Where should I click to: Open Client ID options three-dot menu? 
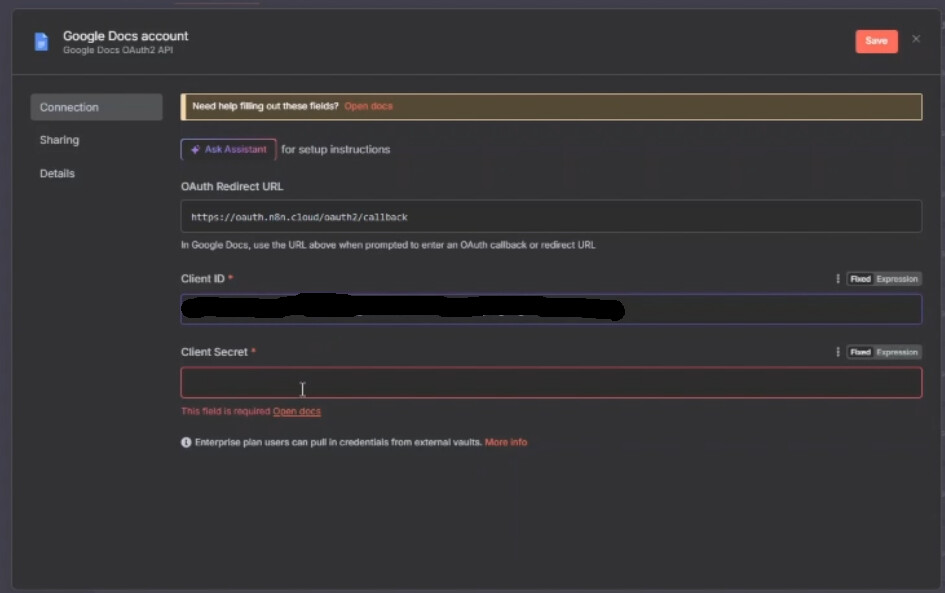point(838,278)
